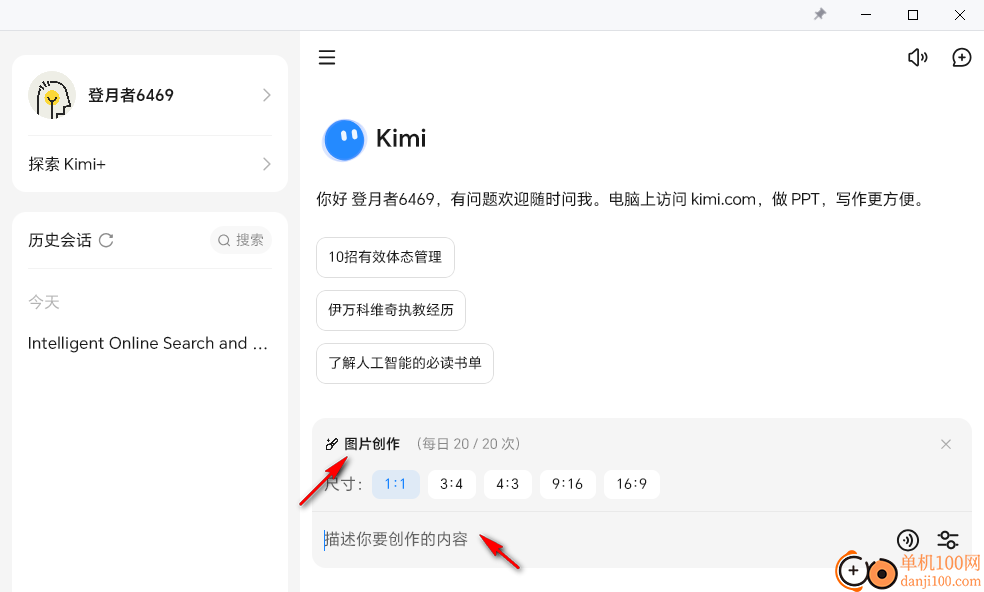Select the 3:4 image size

[451, 484]
